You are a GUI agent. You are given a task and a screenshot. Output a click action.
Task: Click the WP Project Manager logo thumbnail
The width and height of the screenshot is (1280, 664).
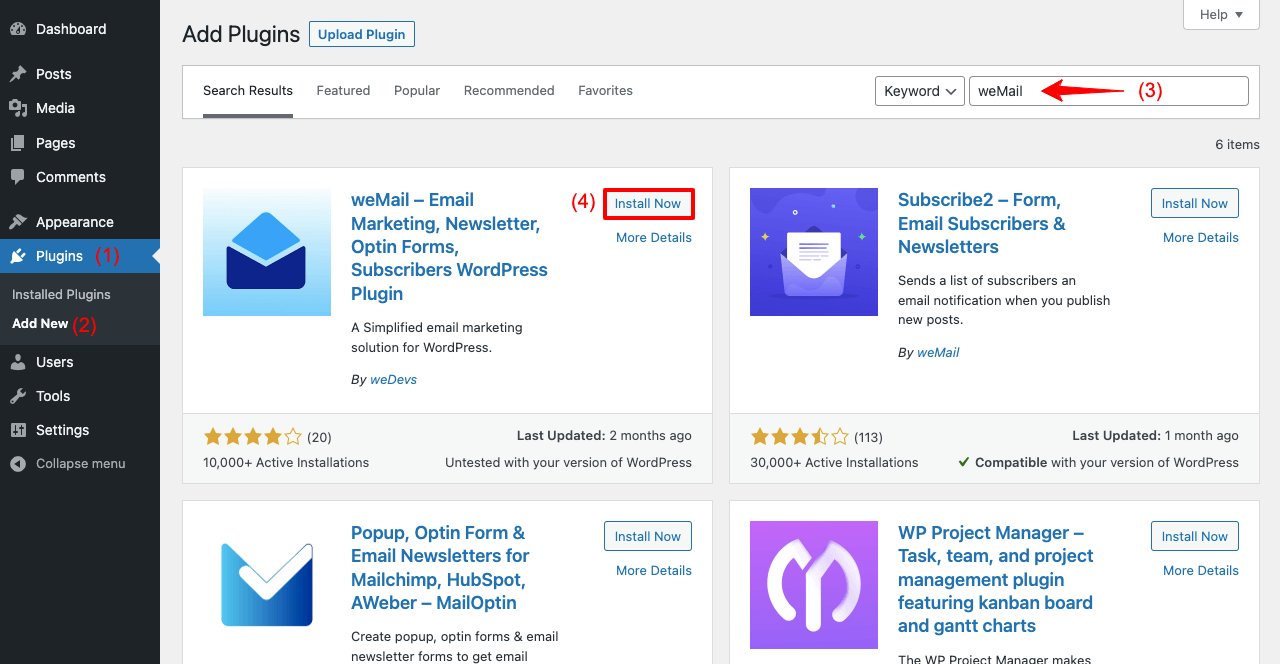pyautogui.click(x=814, y=585)
